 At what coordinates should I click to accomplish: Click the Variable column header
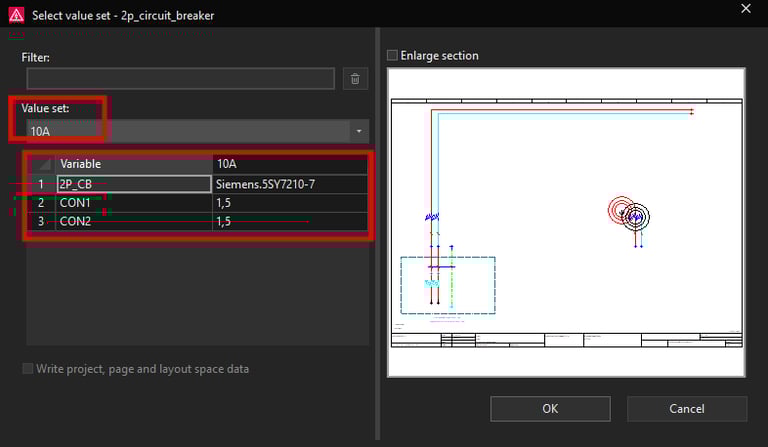[x=134, y=164]
